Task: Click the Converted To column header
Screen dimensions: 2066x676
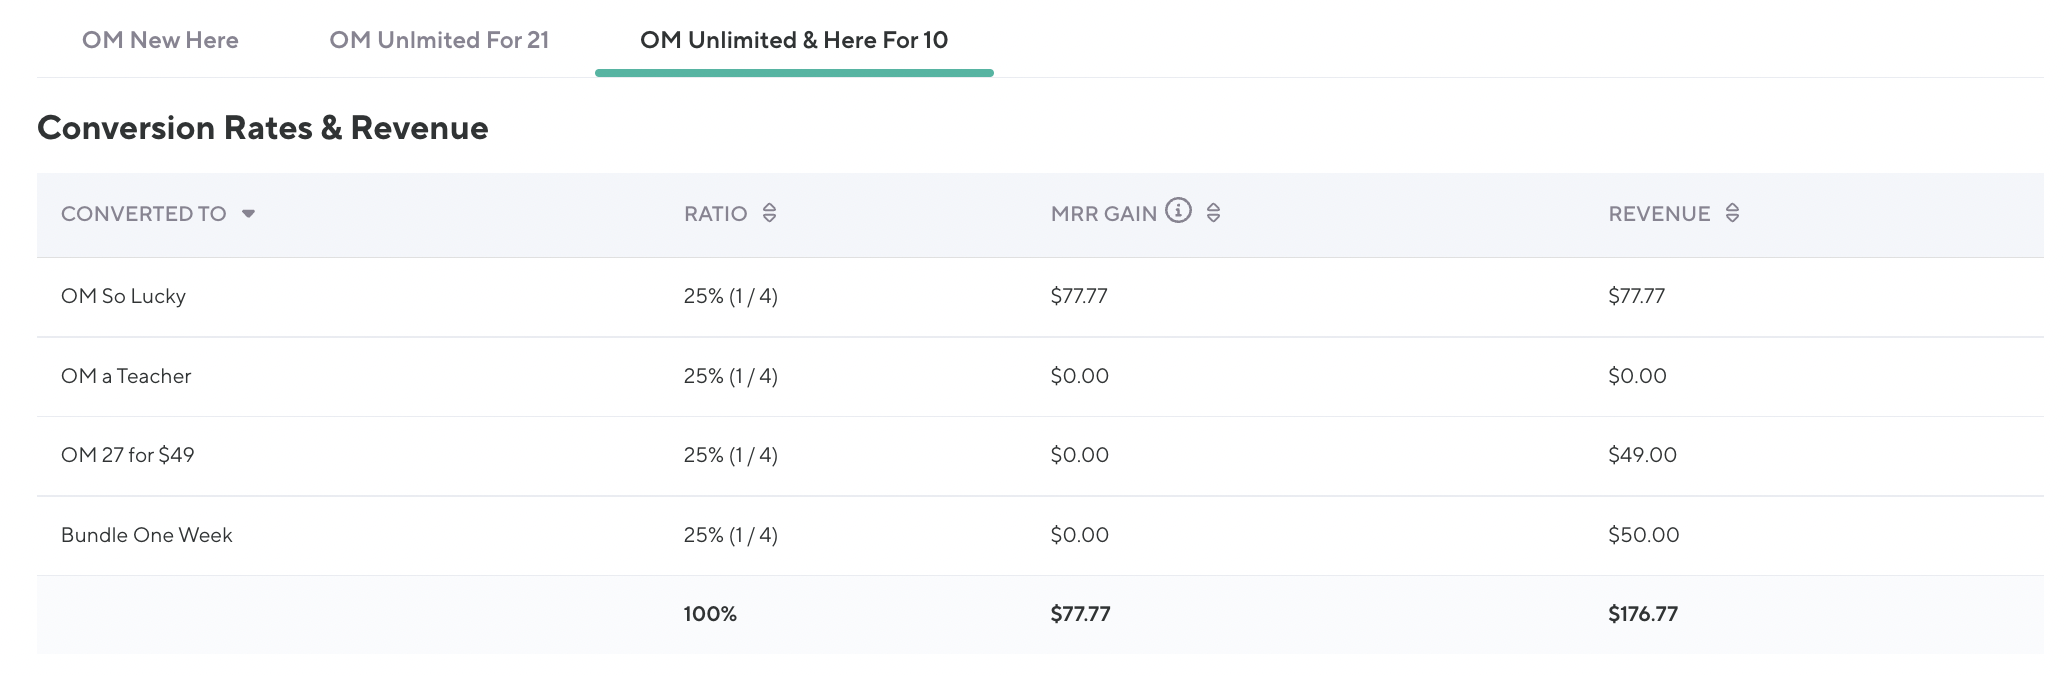Action: click(x=143, y=214)
